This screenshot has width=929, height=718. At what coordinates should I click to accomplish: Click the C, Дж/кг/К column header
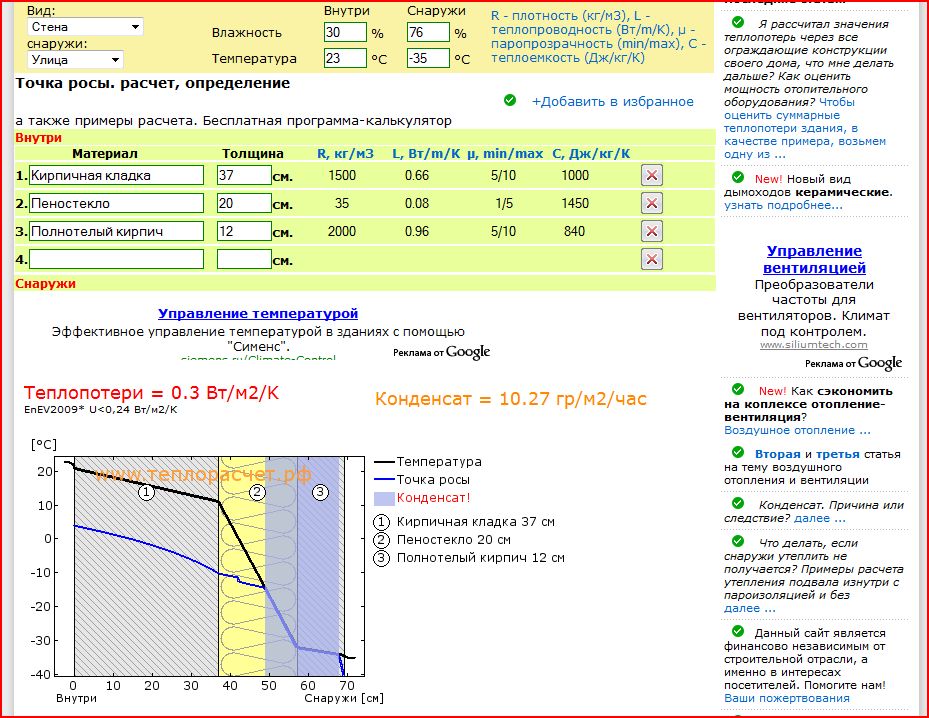[591, 154]
